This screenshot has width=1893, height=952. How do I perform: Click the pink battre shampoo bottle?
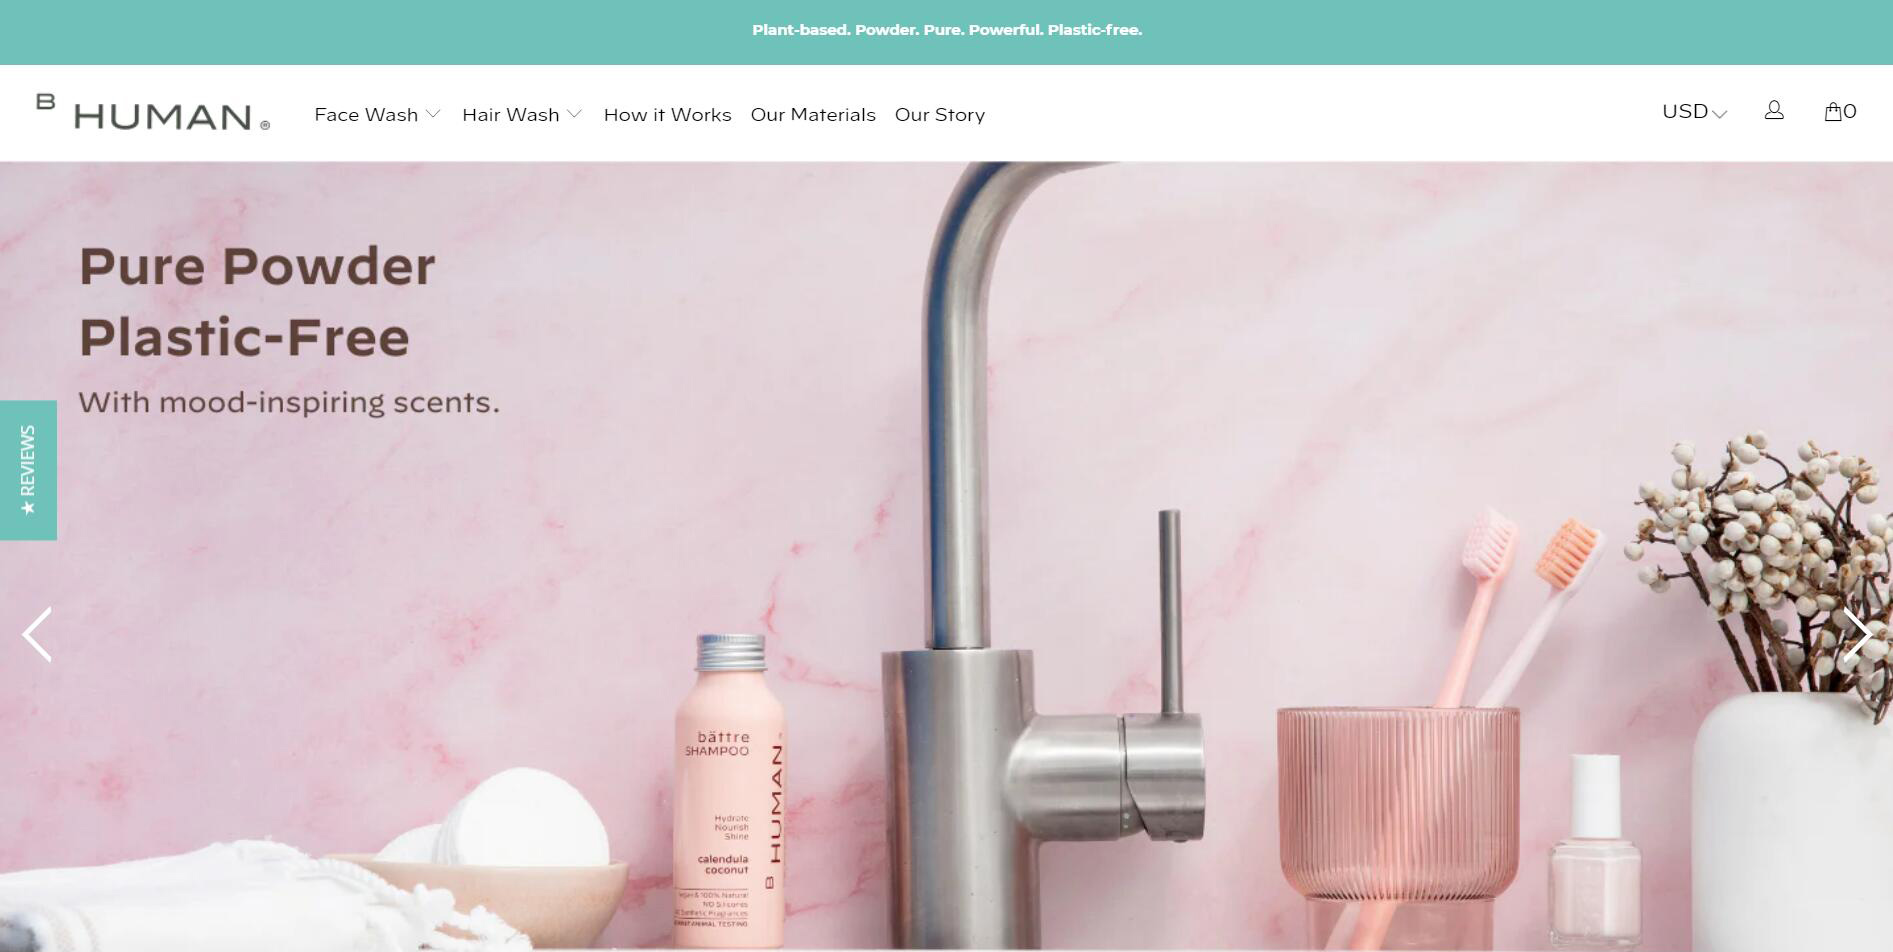pyautogui.click(x=729, y=790)
